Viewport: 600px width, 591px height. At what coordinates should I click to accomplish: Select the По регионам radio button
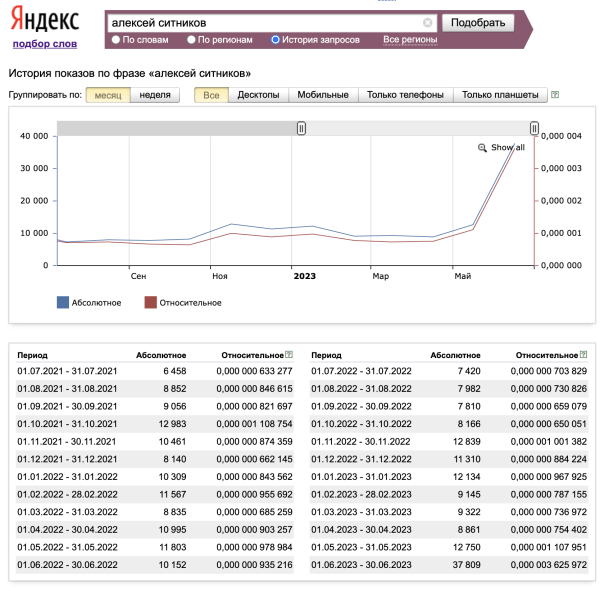pyautogui.click(x=191, y=39)
